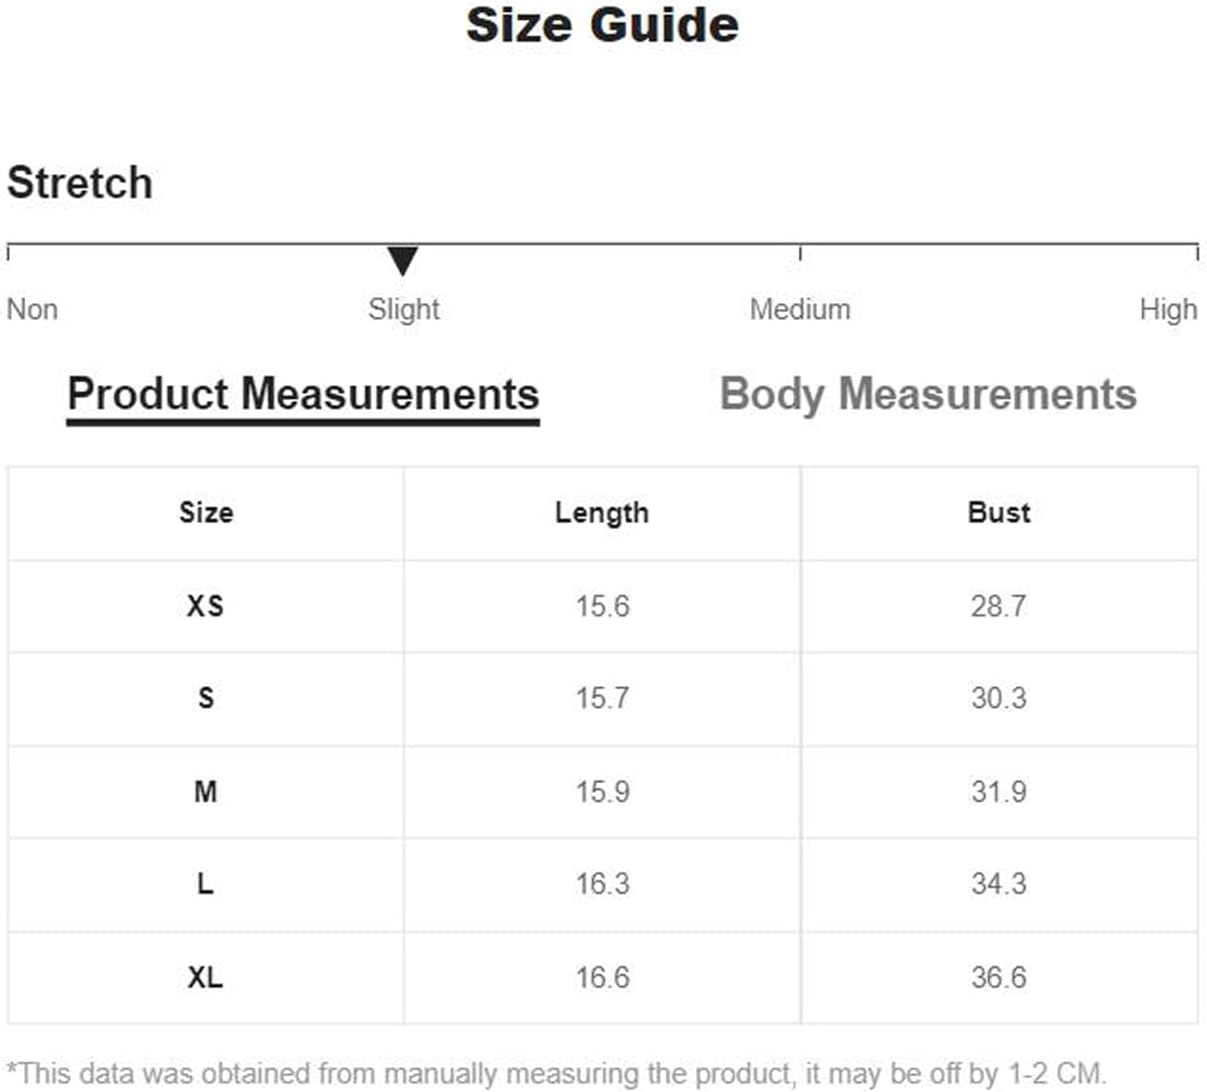Image resolution: width=1207 pixels, height=1092 pixels.
Task: Select the S size row label
Action: click(206, 698)
